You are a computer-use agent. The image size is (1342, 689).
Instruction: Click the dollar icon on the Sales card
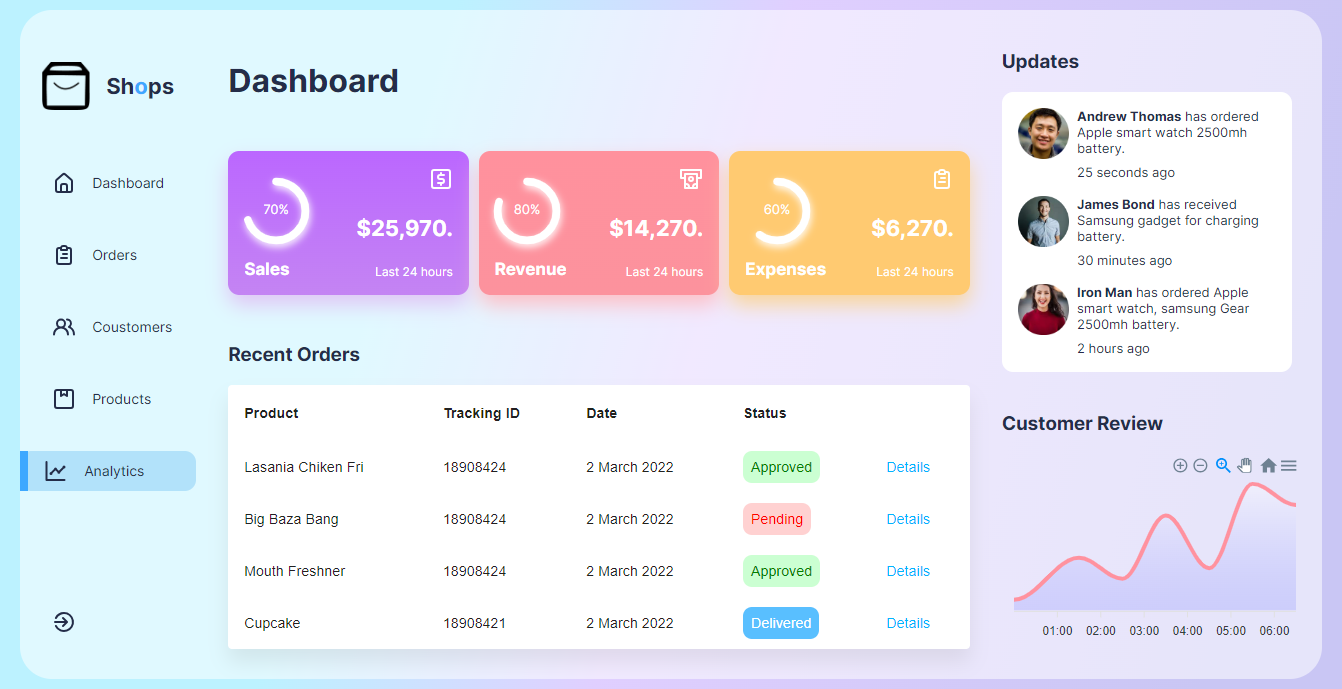(441, 179)
